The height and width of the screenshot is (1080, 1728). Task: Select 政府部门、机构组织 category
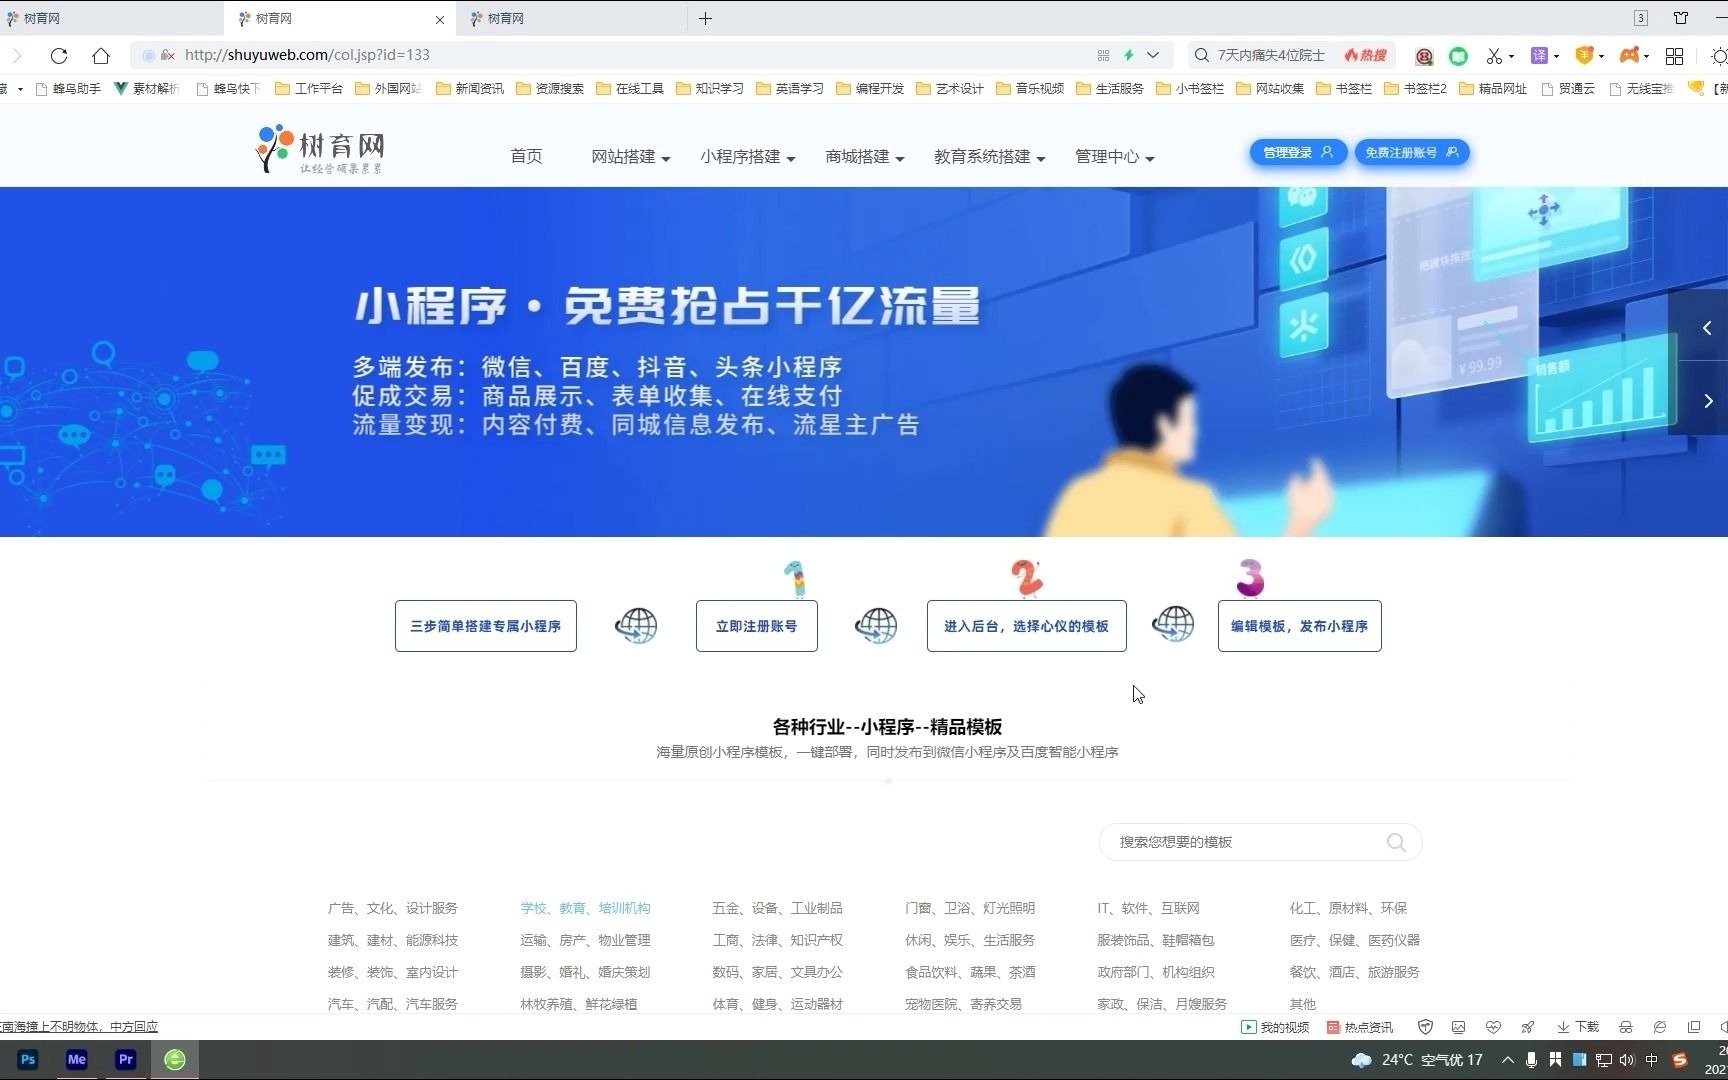point(1155,972)
